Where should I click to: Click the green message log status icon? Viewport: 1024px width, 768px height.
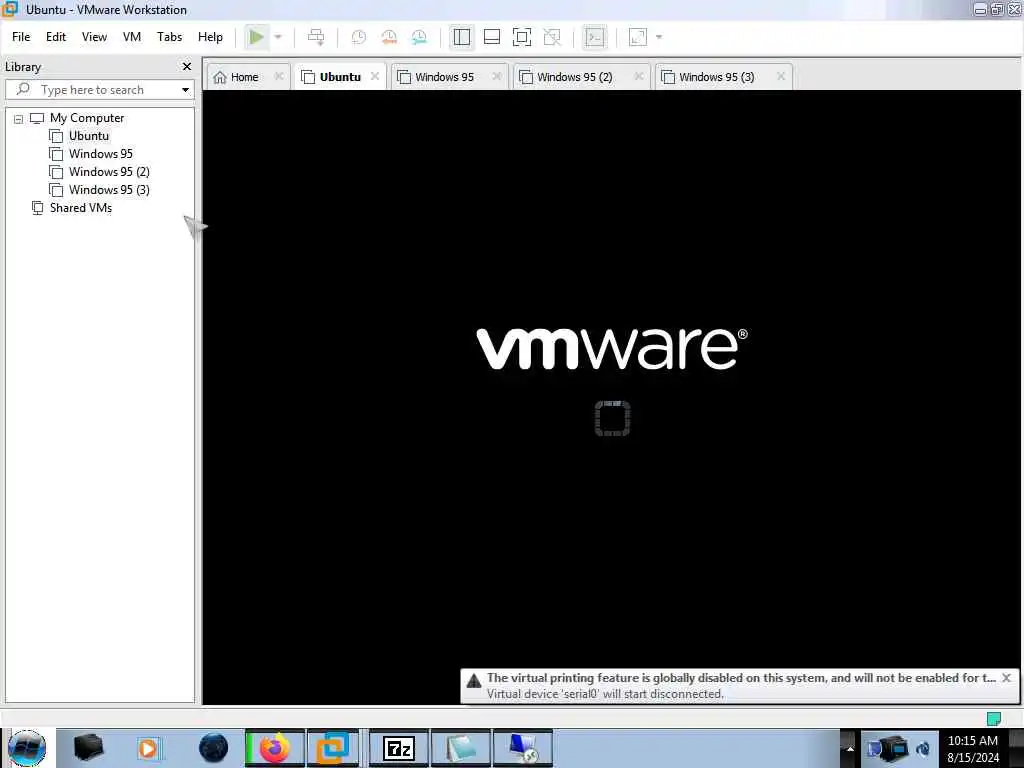coord(993,719)
